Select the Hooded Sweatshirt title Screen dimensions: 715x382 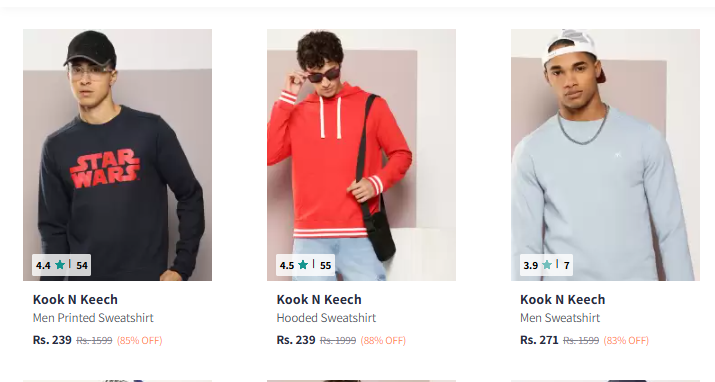(326, 318)
